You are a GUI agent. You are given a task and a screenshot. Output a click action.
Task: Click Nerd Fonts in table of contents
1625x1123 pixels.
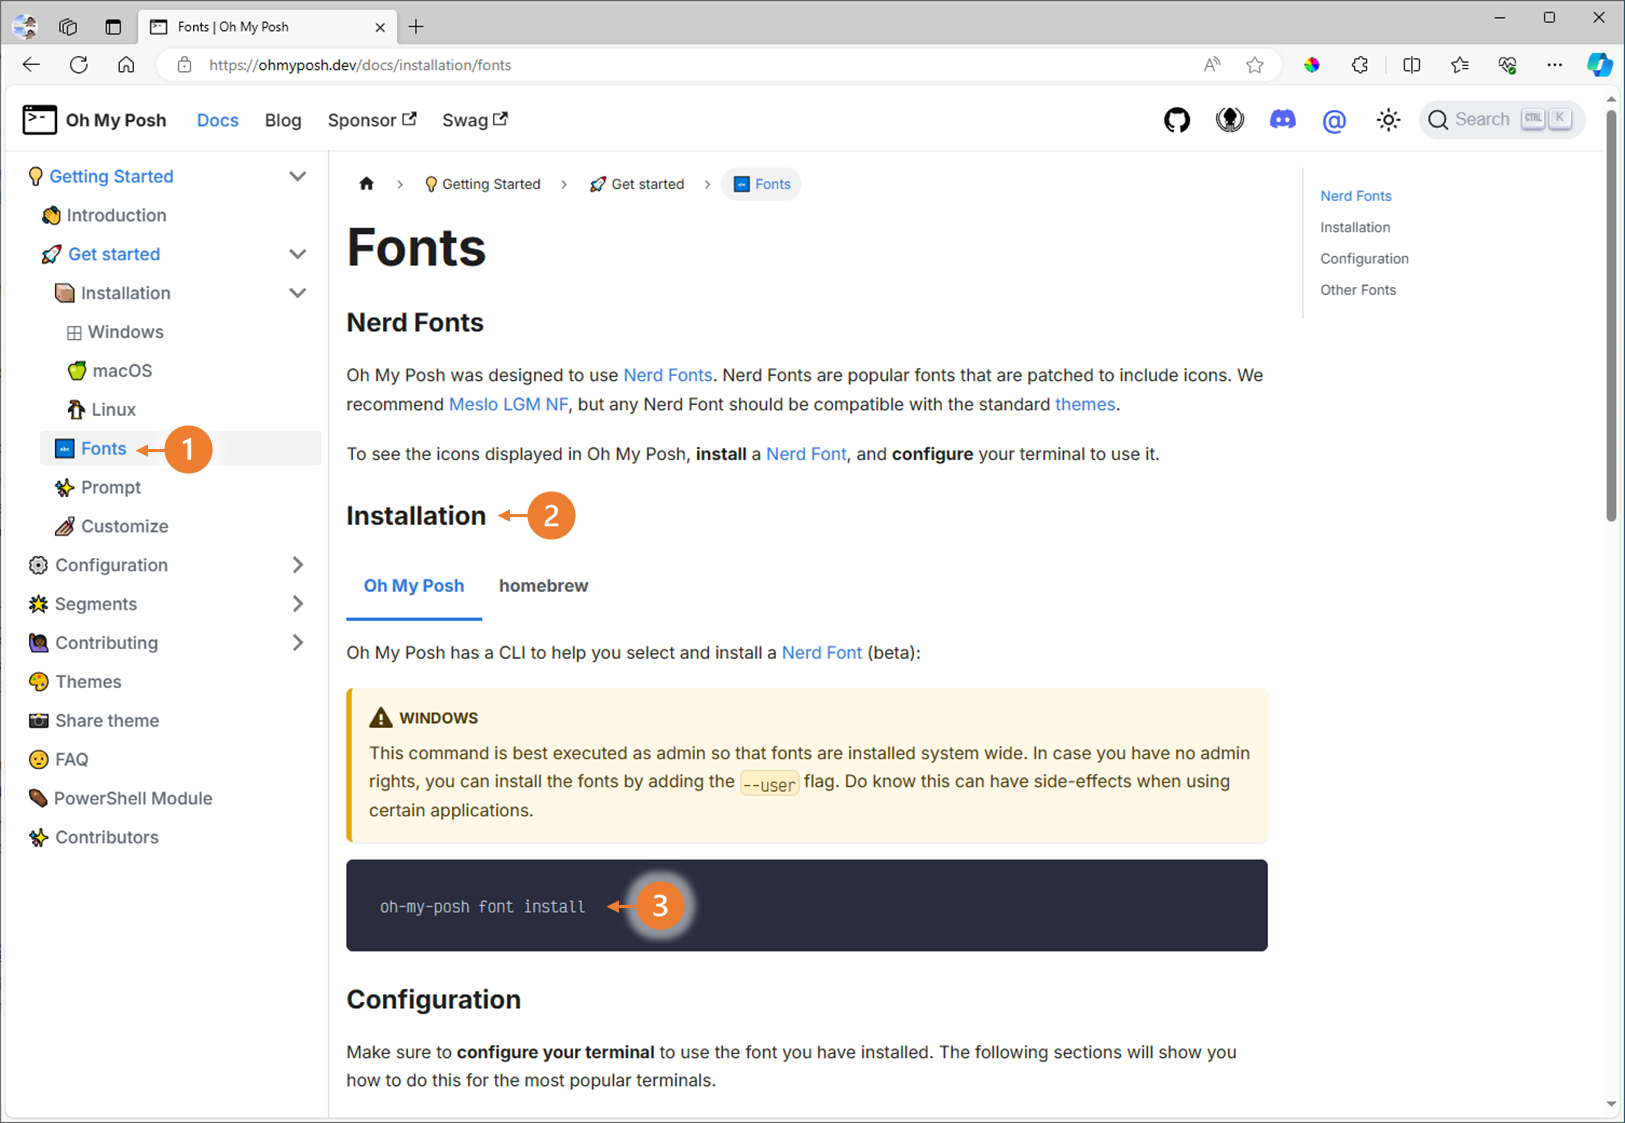click(1356, 196)
